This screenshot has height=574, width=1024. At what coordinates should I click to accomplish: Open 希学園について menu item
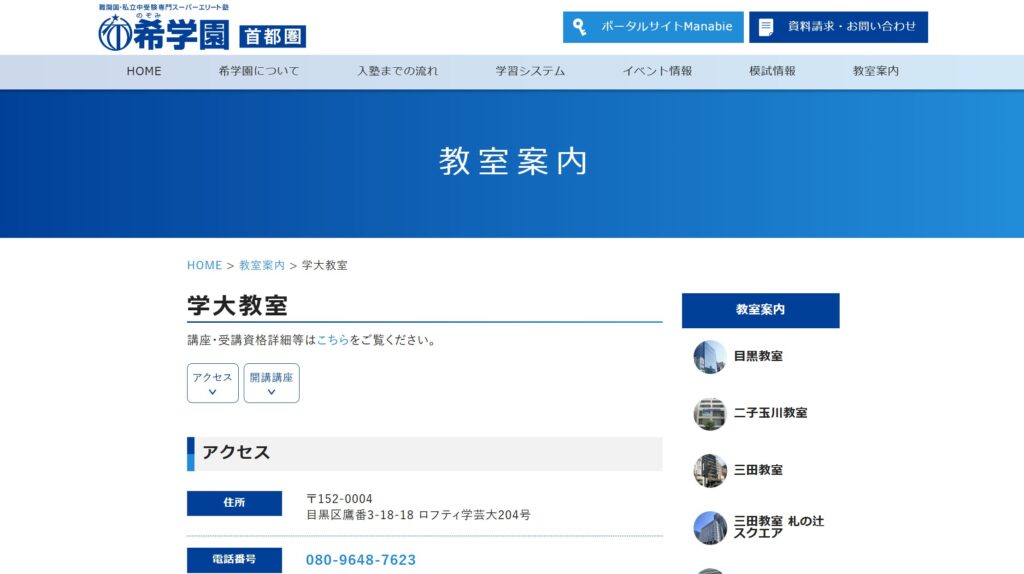click(x=259, y=71)
